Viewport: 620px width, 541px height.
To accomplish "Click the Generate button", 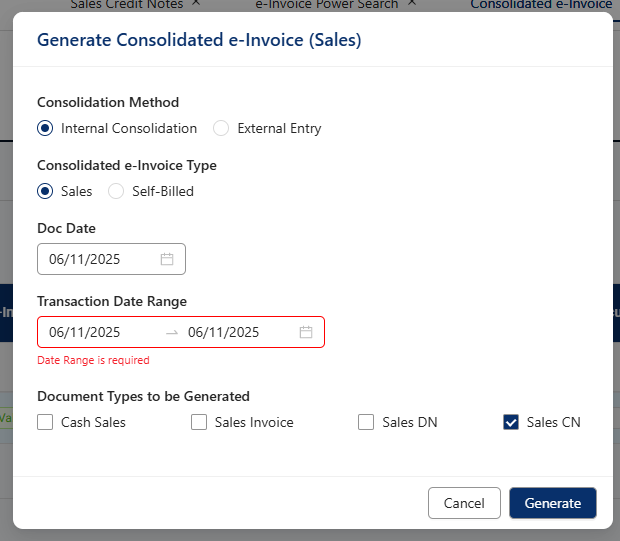I will (x=552, y=503).
